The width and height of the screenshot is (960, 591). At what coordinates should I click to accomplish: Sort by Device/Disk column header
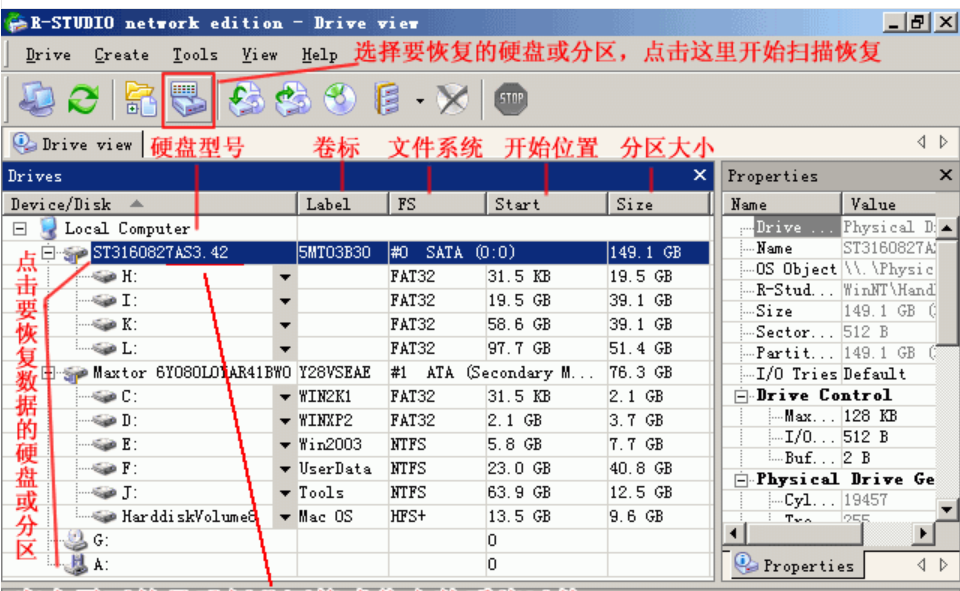click(x=150, y=205)
